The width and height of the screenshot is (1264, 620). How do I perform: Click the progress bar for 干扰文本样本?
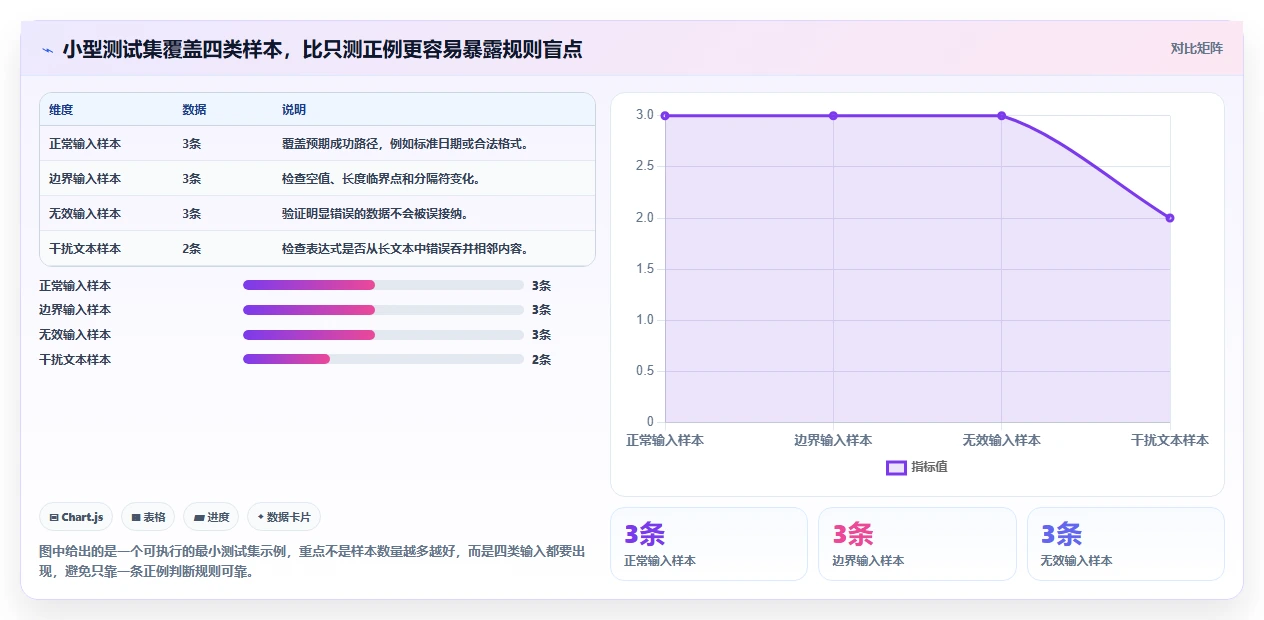[383, 359]
